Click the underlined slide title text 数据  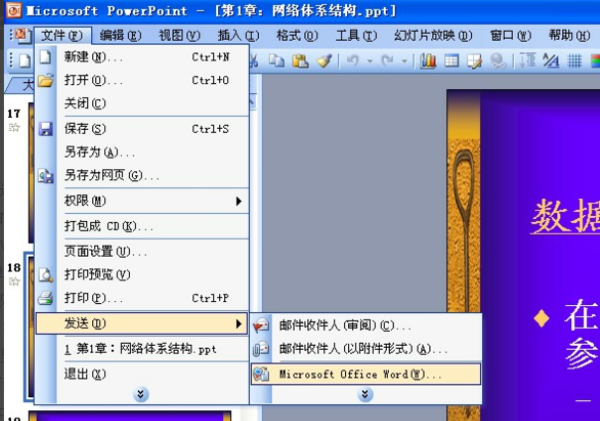click(x=565, y=216)
